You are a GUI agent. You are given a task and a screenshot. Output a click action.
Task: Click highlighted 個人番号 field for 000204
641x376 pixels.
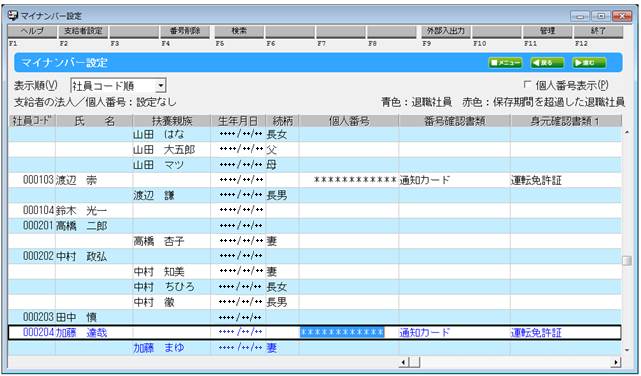click(x=342, y=332)
